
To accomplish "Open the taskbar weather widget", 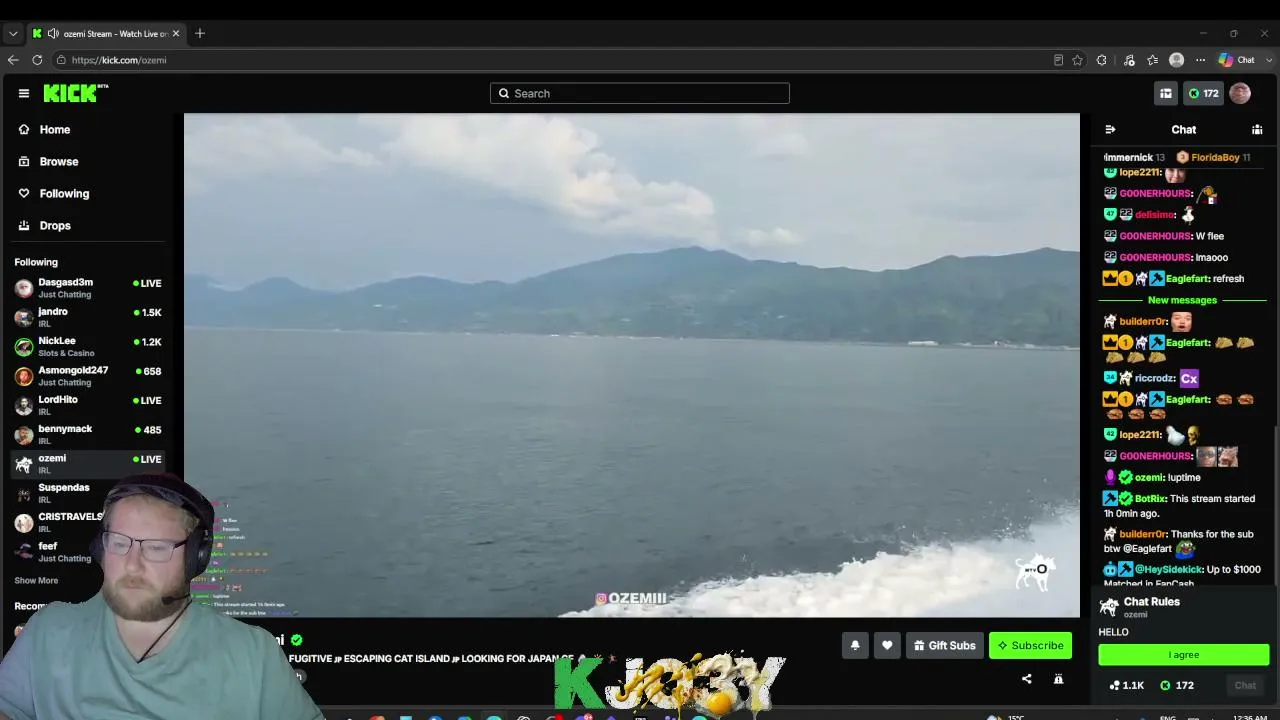I will (1005, 717).
